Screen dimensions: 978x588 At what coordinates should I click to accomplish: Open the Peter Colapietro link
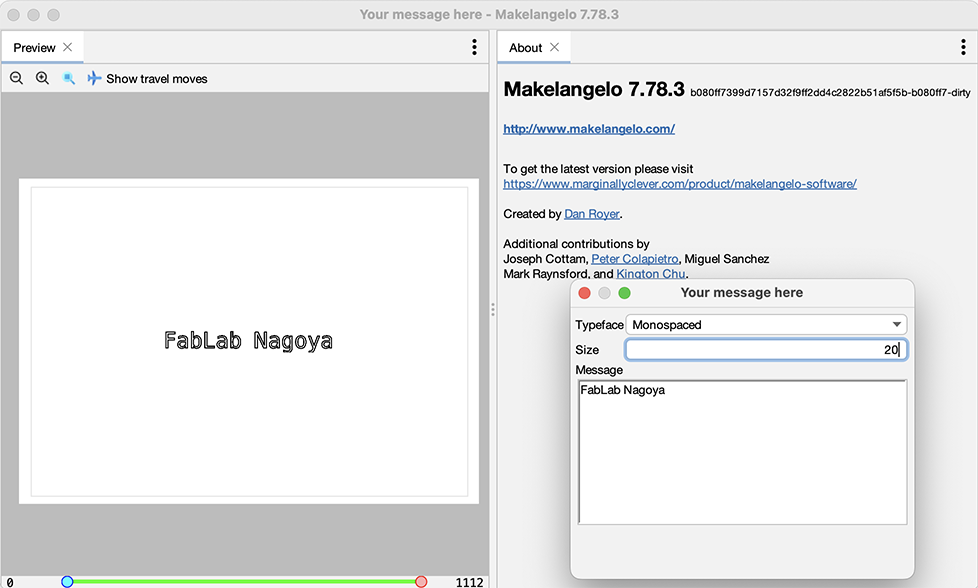pyautogui.click(x=634, y=259)
